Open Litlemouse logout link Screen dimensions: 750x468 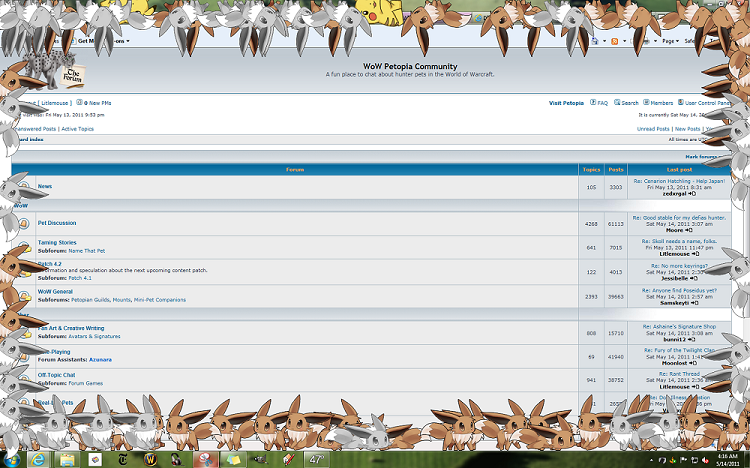[x=47, y=103]
